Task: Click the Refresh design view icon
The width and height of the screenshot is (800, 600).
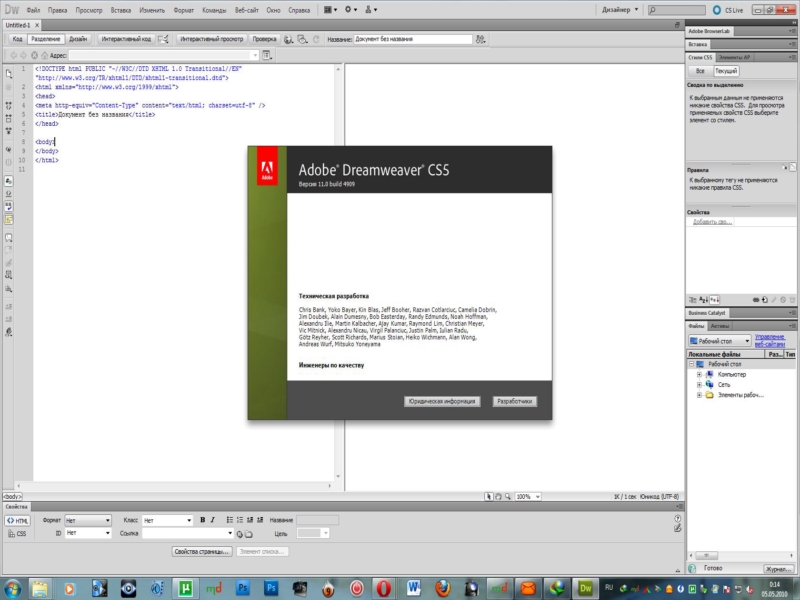Action: pyautogui.click(x=316, y=39)
